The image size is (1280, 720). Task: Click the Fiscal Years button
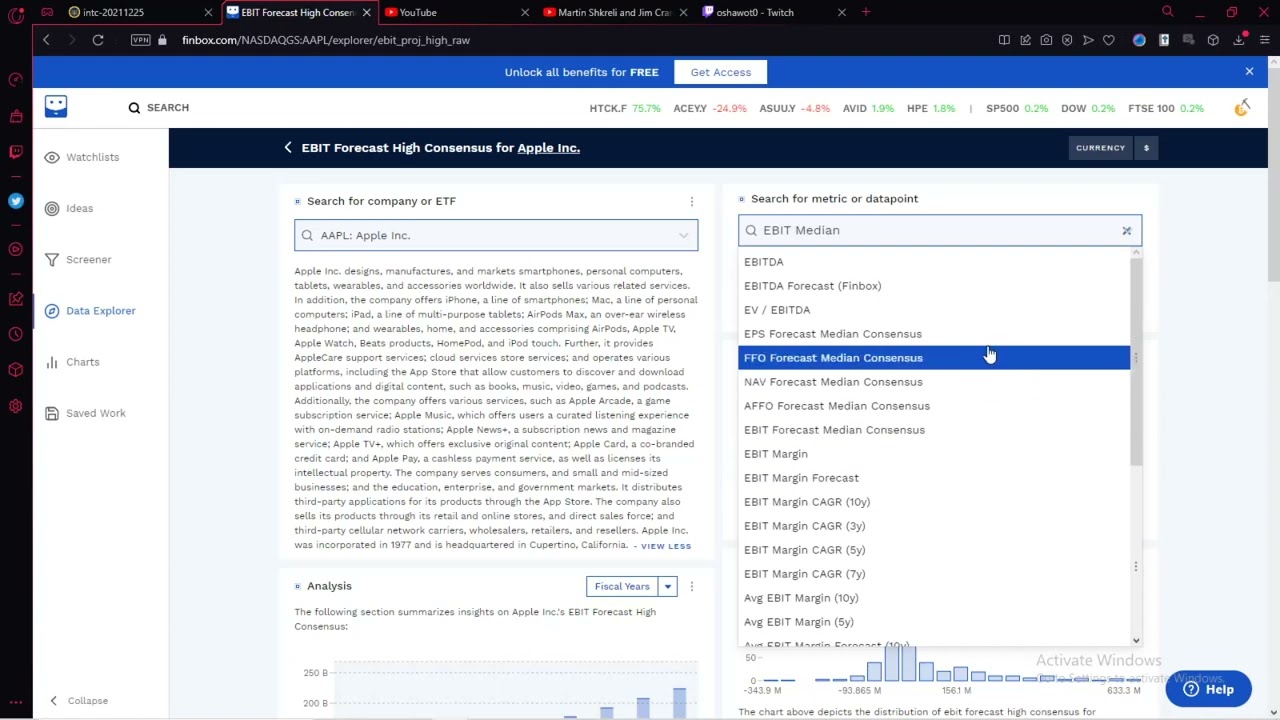coord(622,587)
